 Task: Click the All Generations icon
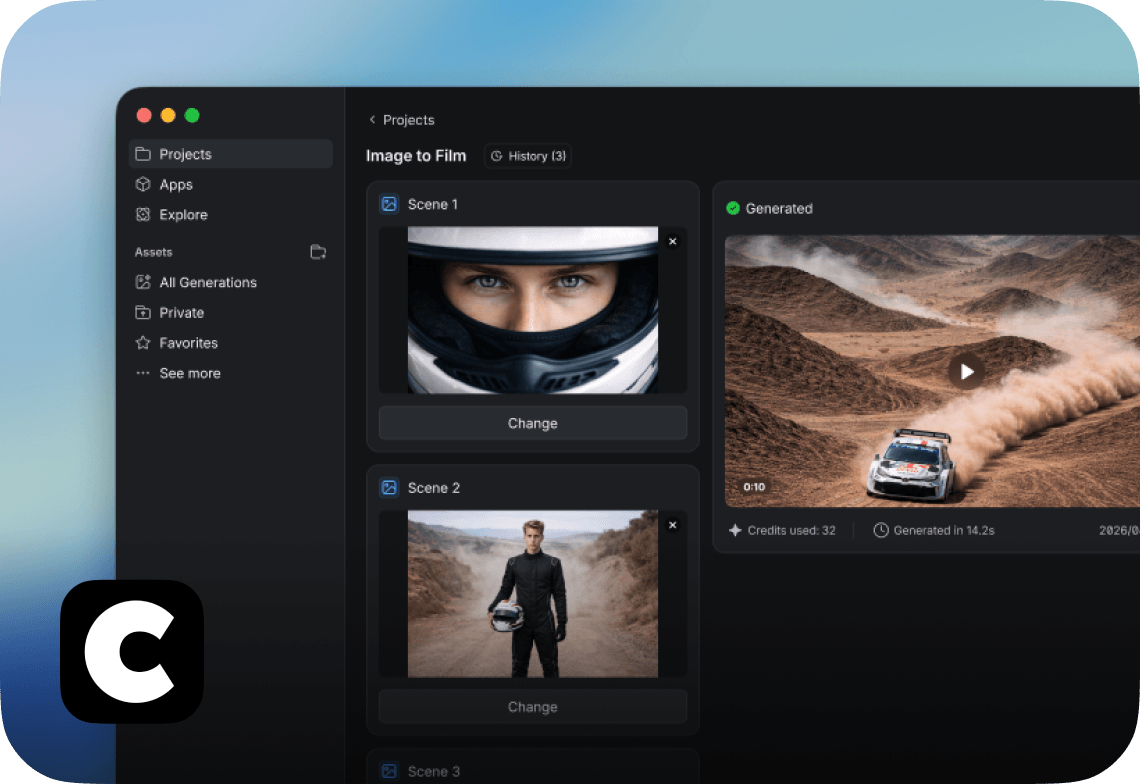click(143, 282)
